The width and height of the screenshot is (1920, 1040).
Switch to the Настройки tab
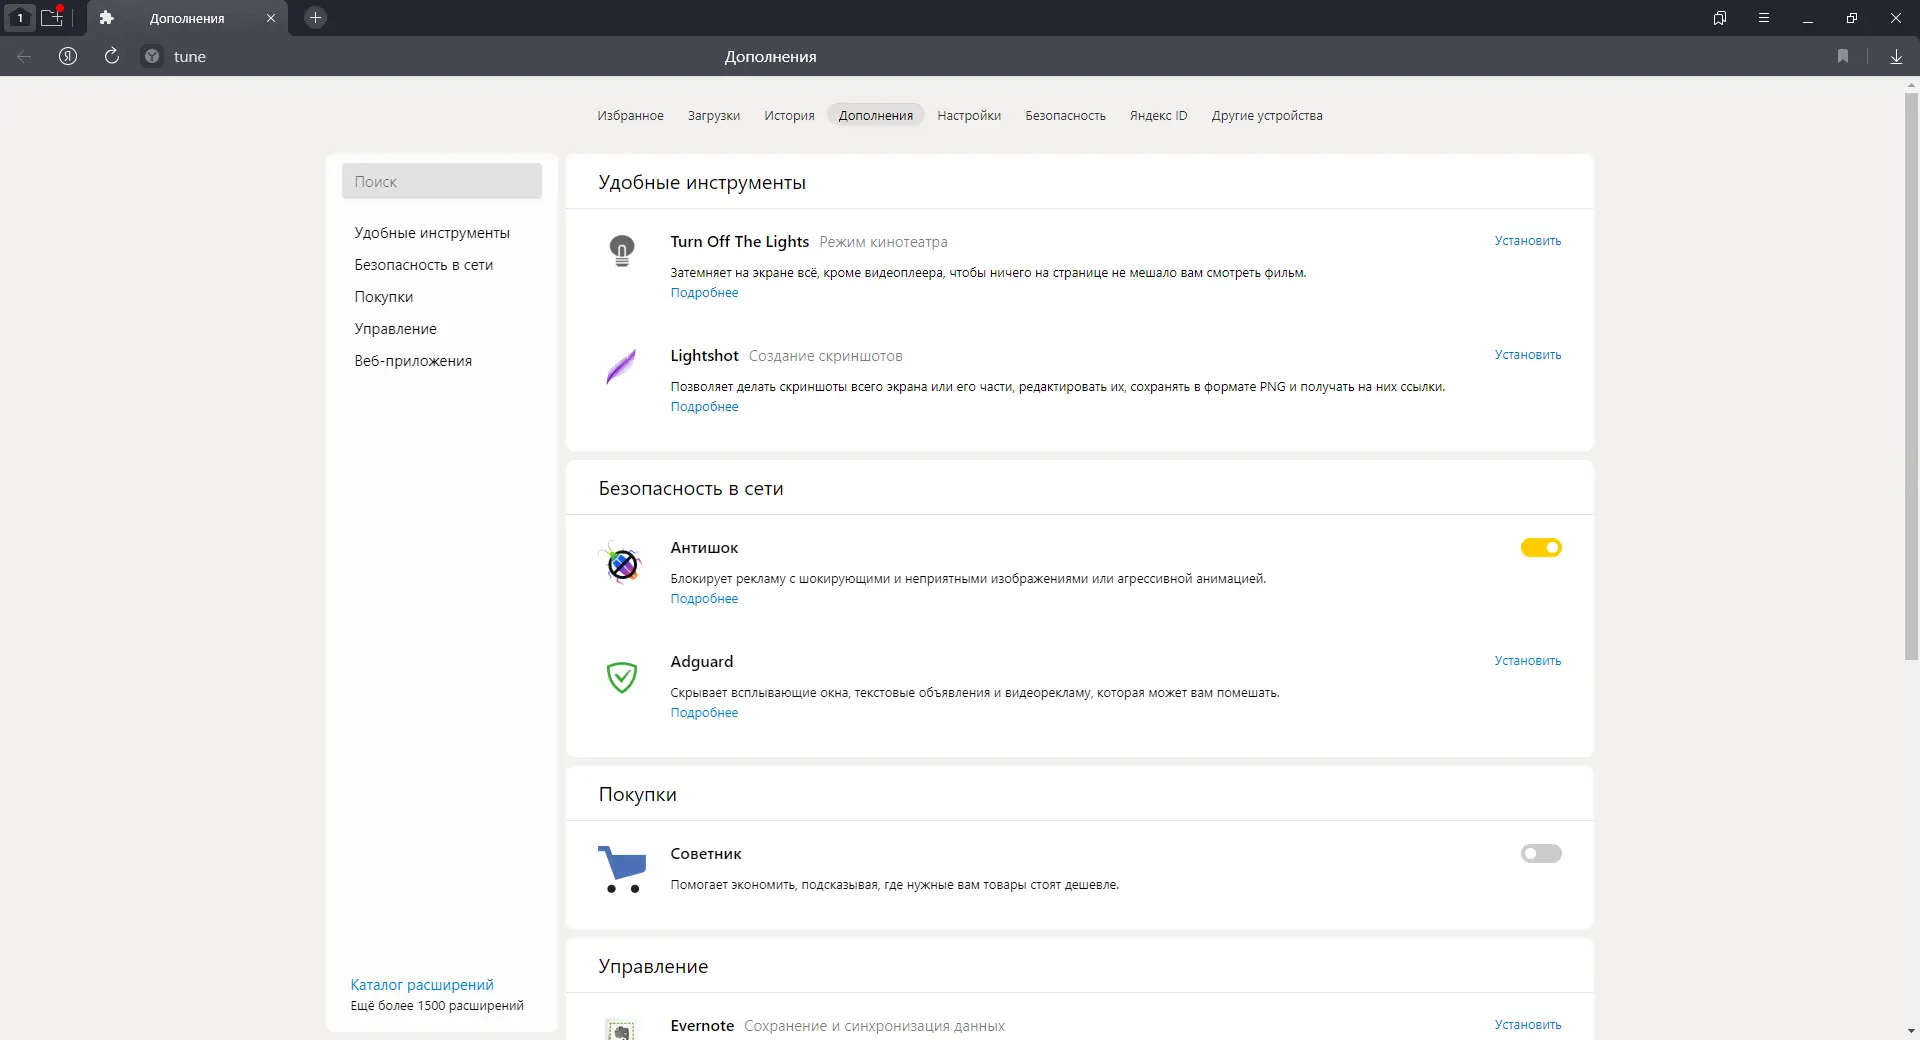(969, 116)
